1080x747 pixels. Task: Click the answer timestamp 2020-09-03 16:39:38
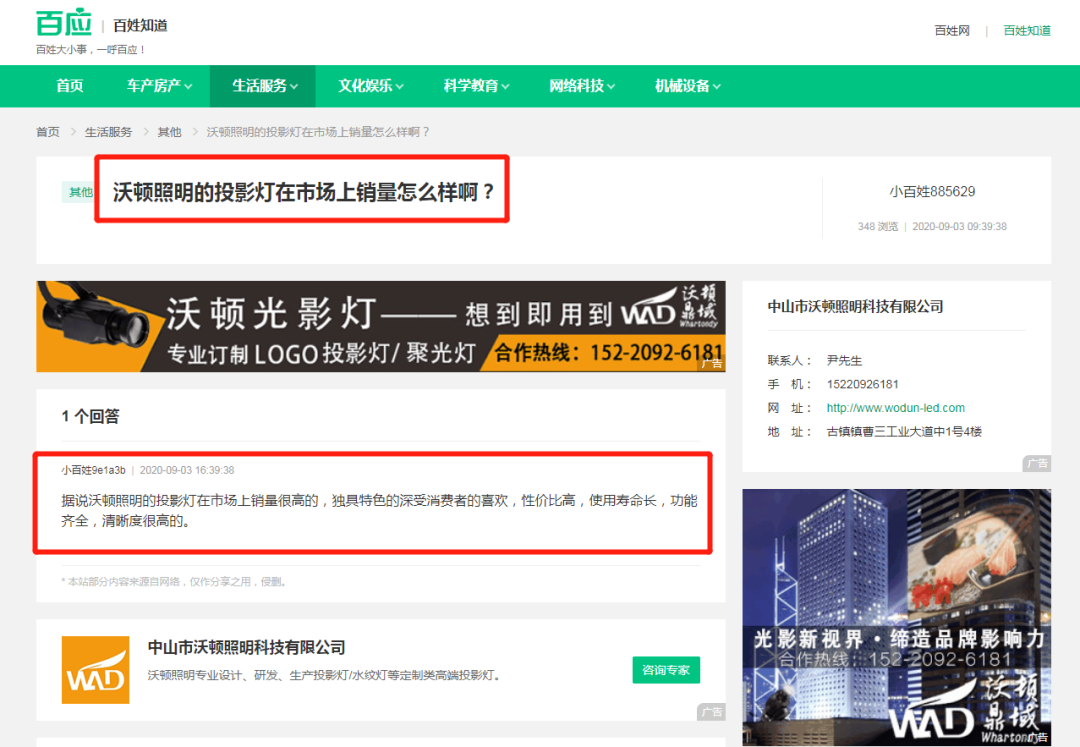(x=187, y=470)
